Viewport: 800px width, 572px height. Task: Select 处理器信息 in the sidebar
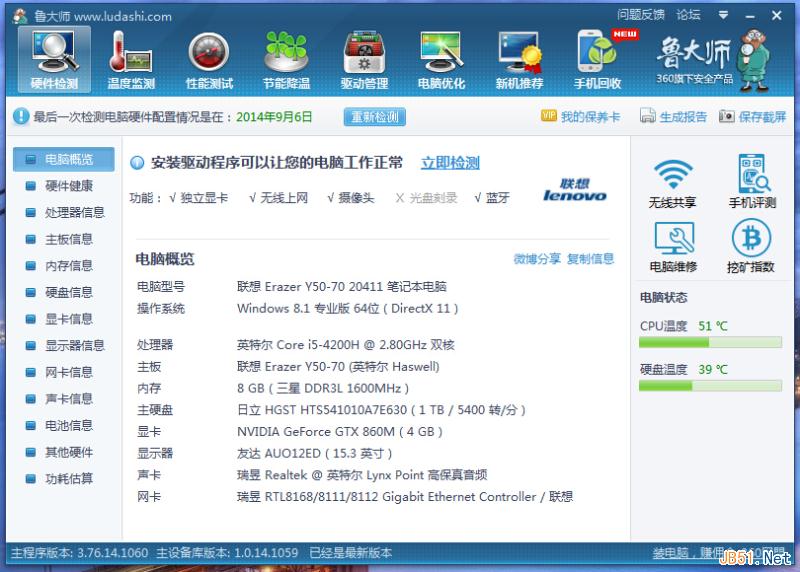pyautogui.click(x=63, y=212)
